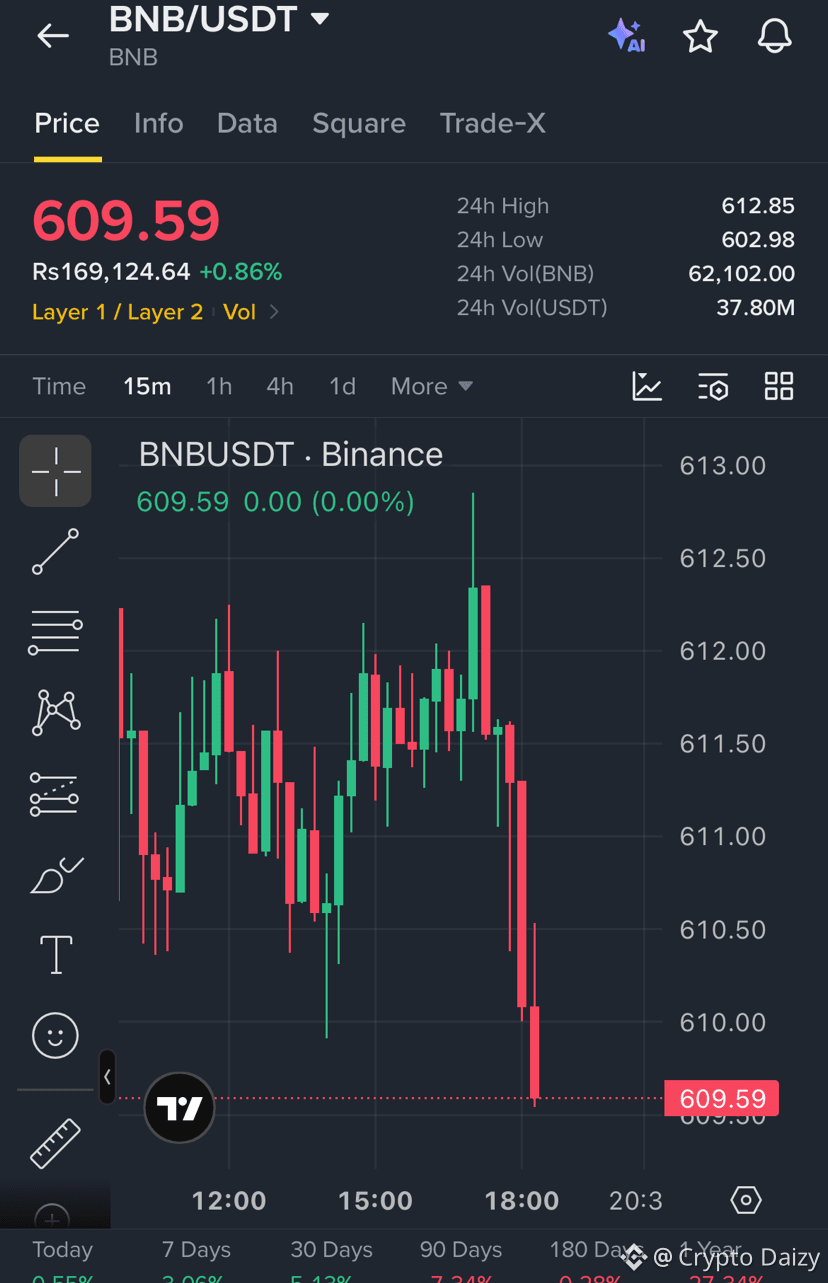Select the Time chart interval
The image size is (828, 1283).
click(x=59, y=386)
